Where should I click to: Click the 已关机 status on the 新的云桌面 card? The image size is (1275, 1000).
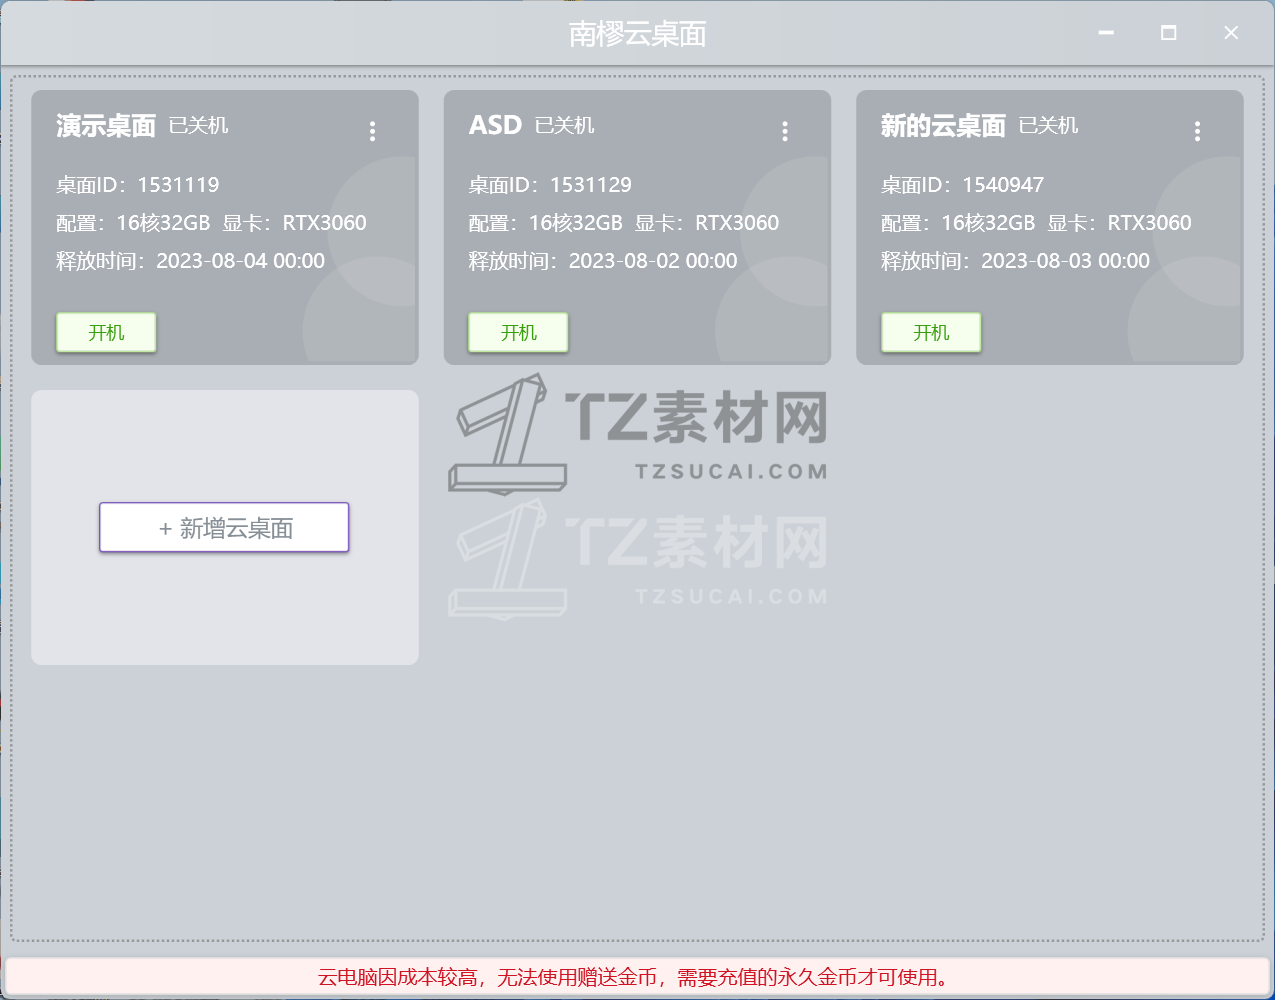[x=1048, y=126]
